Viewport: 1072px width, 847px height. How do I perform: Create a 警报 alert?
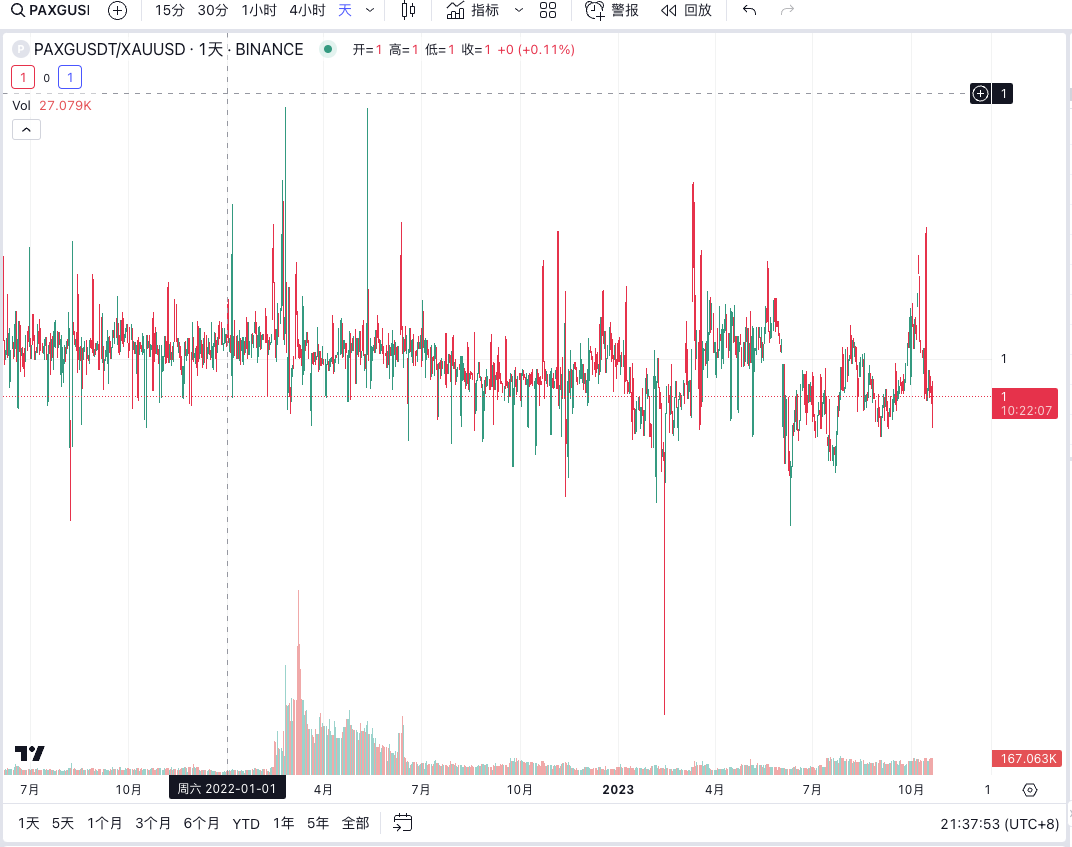pos(612,10)
